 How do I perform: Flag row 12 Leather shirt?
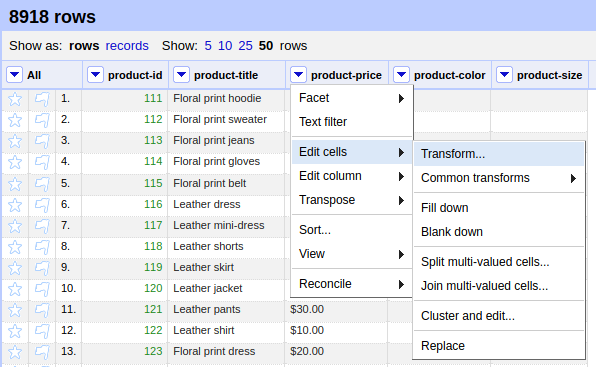[42, 331]
